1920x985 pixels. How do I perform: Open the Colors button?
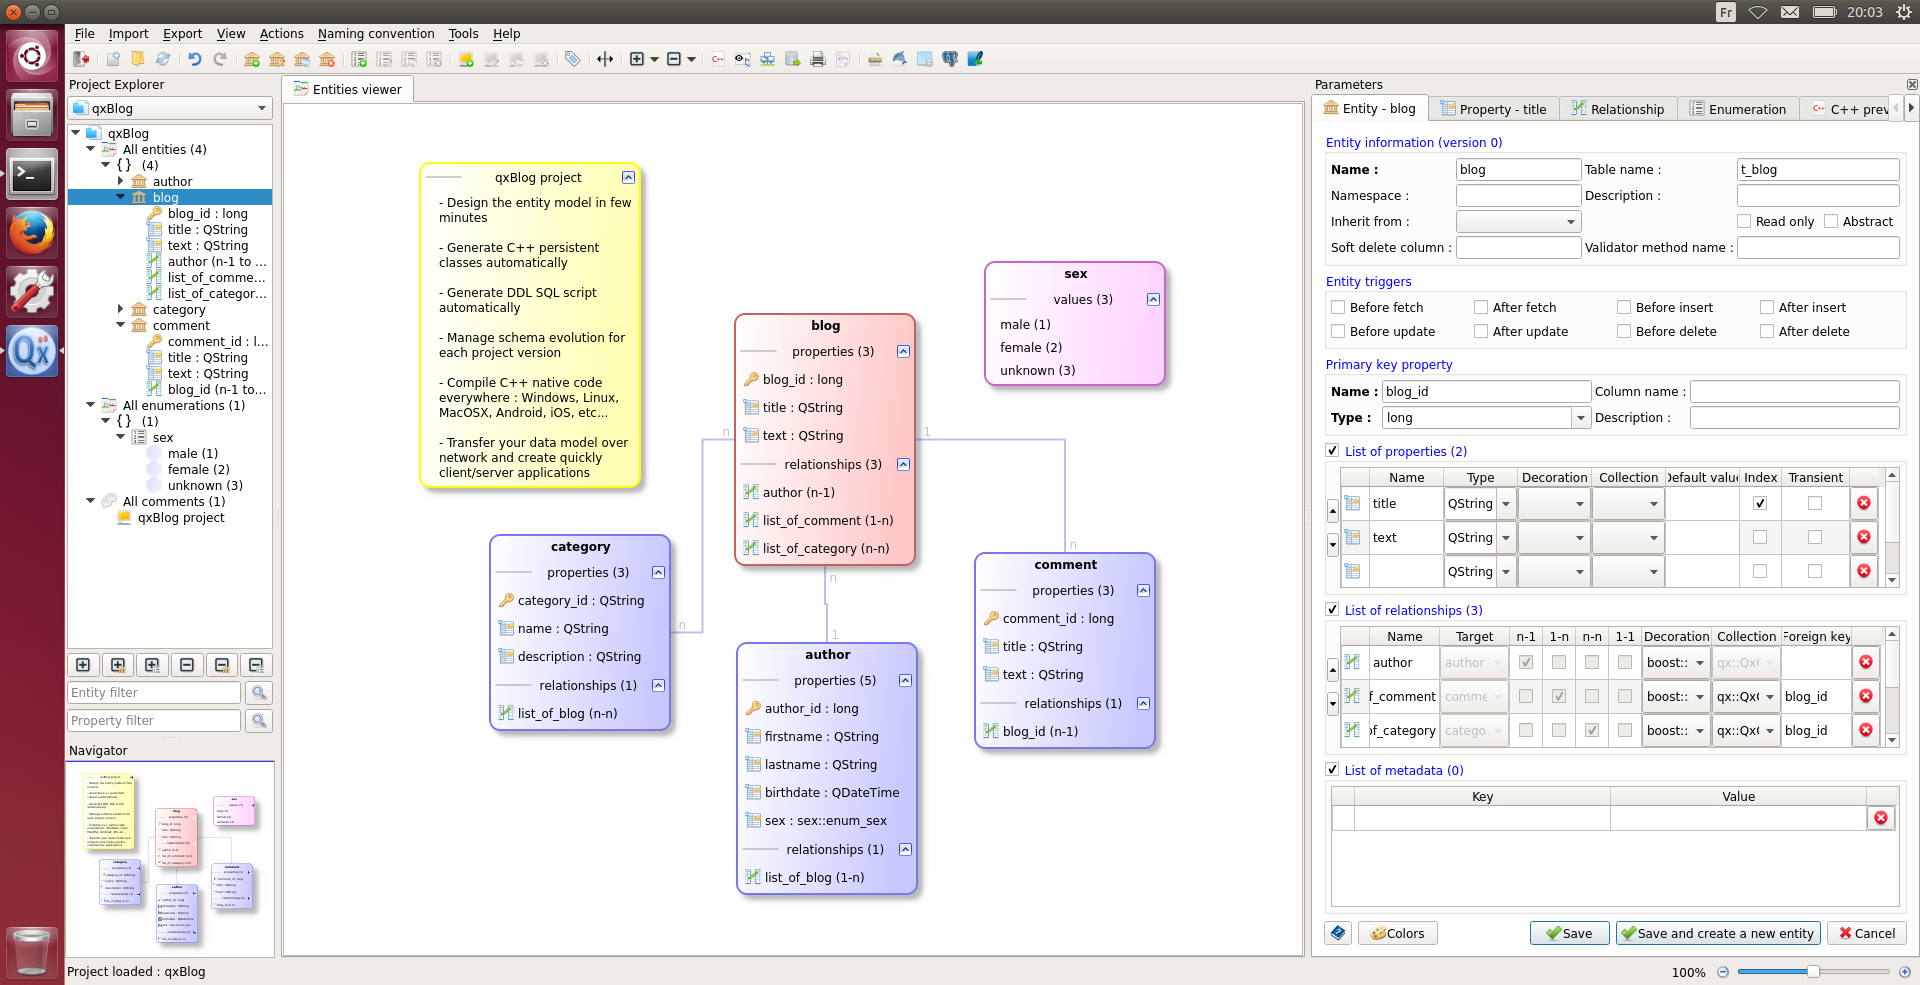pyautogui.click(x=1397, y=933)
